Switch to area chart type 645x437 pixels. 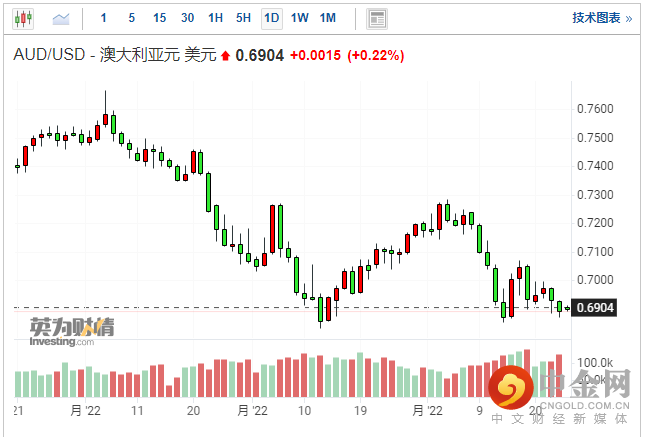tap(61, 18)
